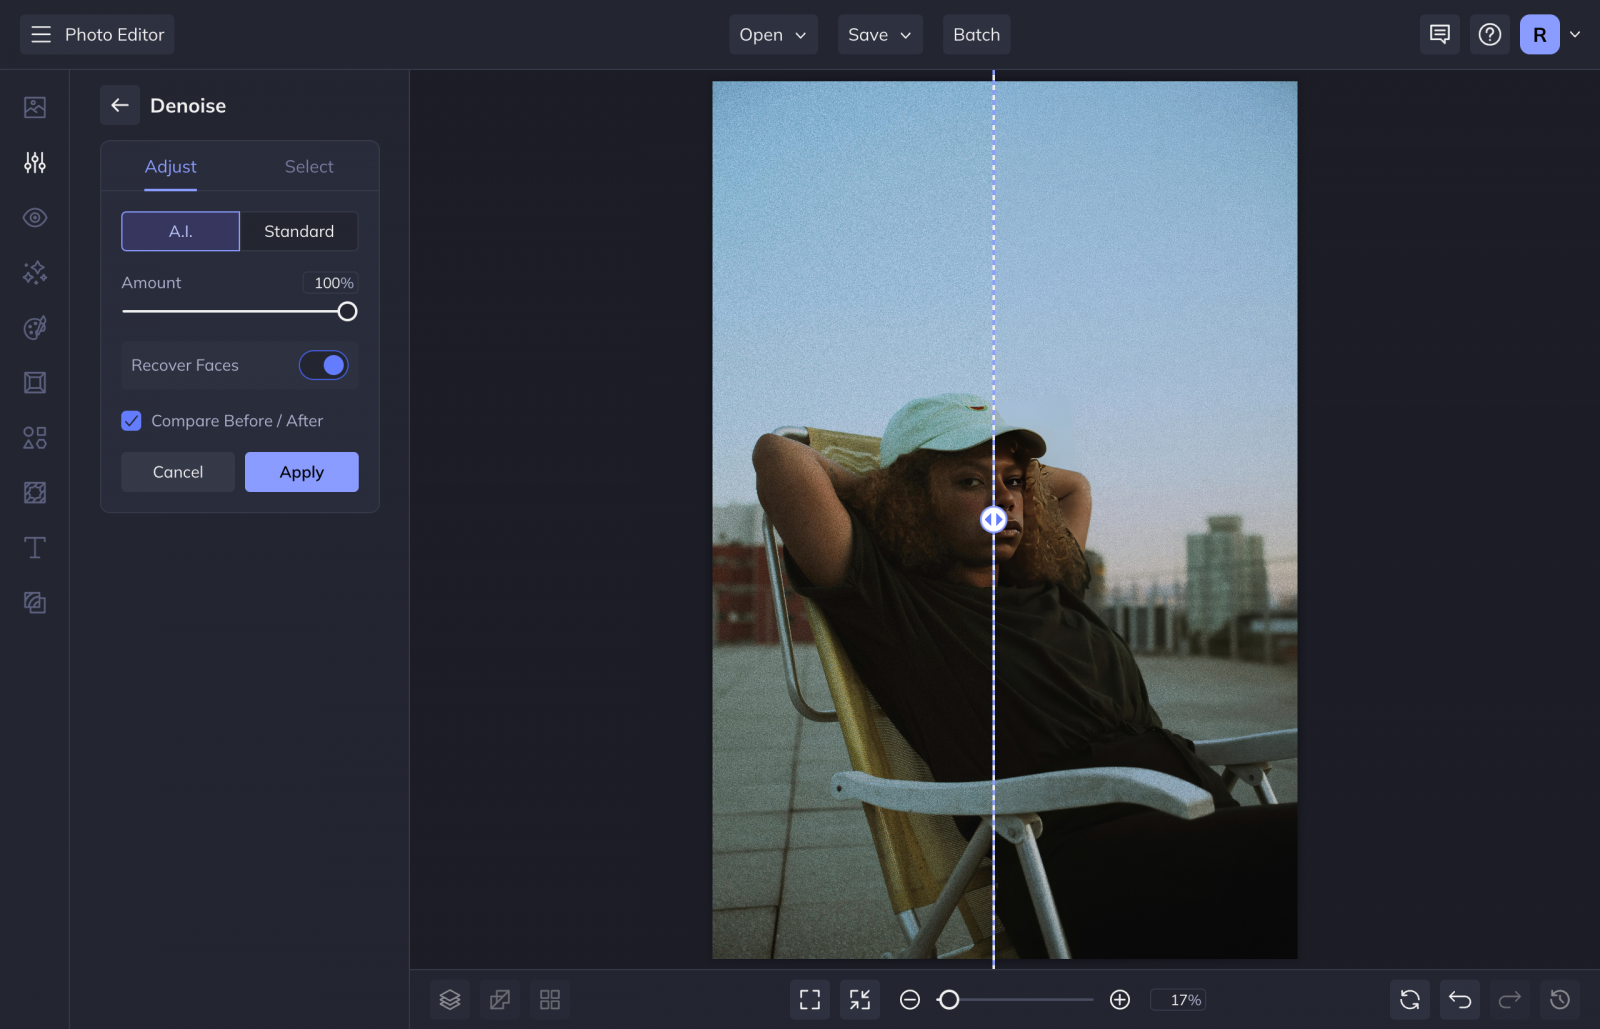This screenshot has width=1600, height=1029.
Task: Open the Photo Editor hamburger menu
Action: [40, 34]
